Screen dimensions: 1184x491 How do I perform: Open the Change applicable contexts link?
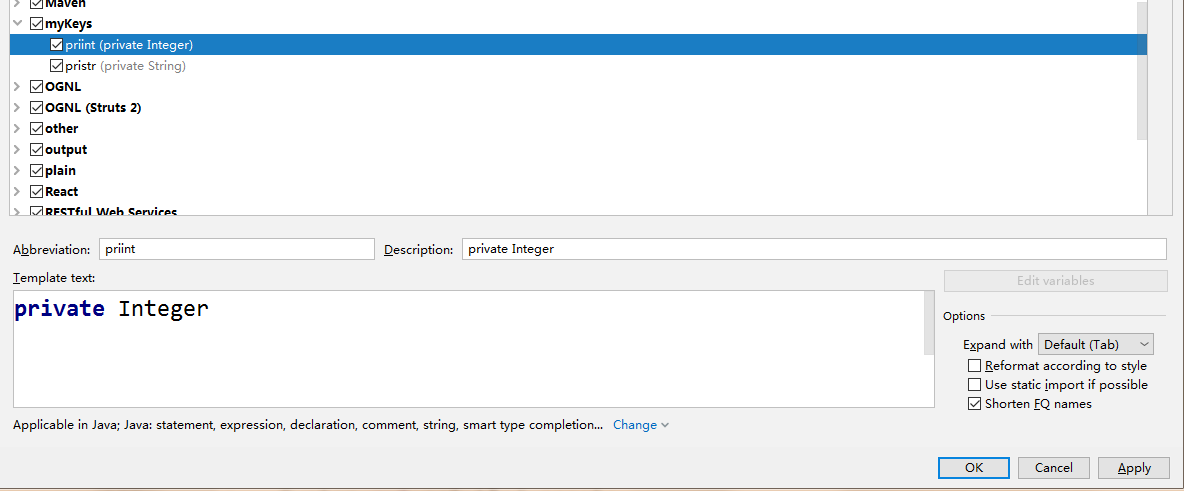pos(640,425)
